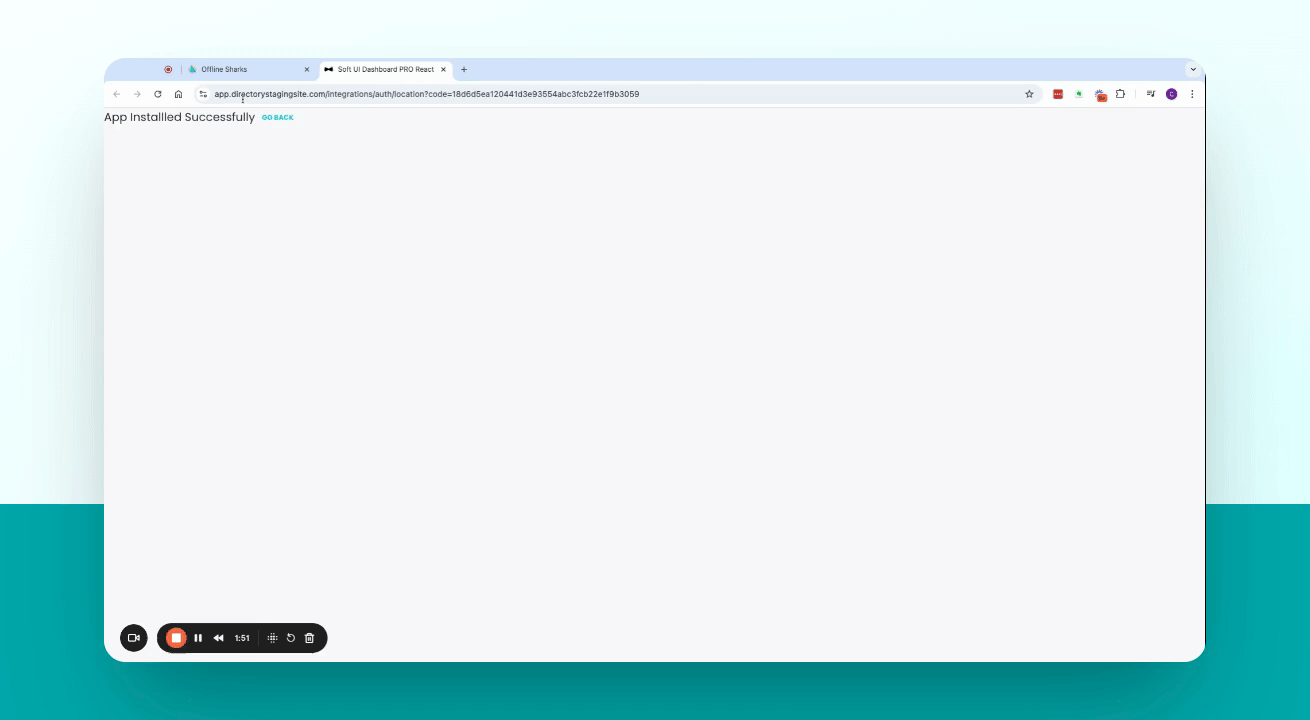This screenshot has width=1310, height=720.
Task: Open a new browser tab
Action: coord(464,70)
